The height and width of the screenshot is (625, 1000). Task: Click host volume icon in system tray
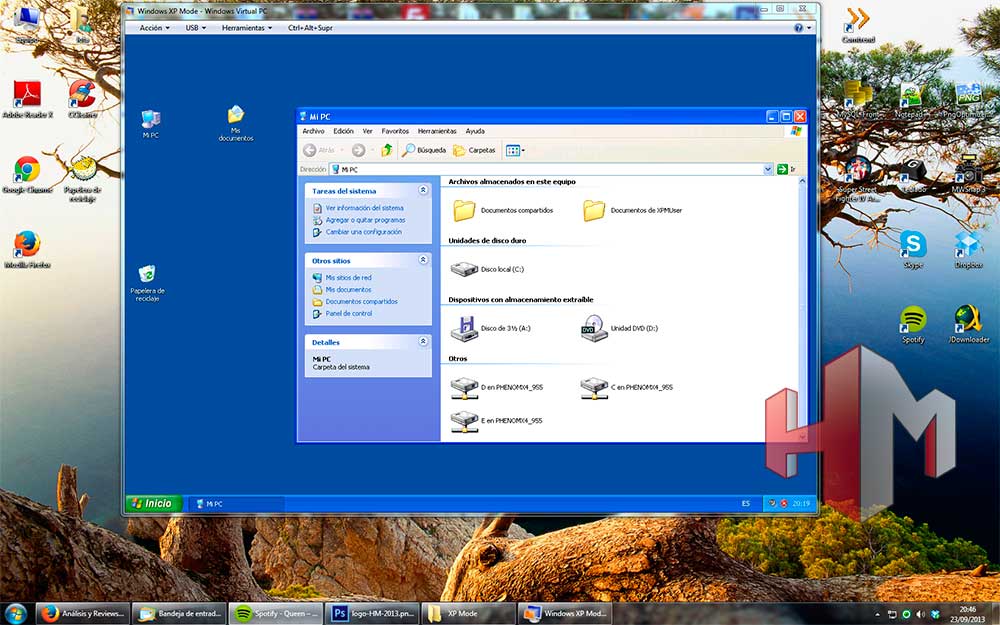point(920,614)
